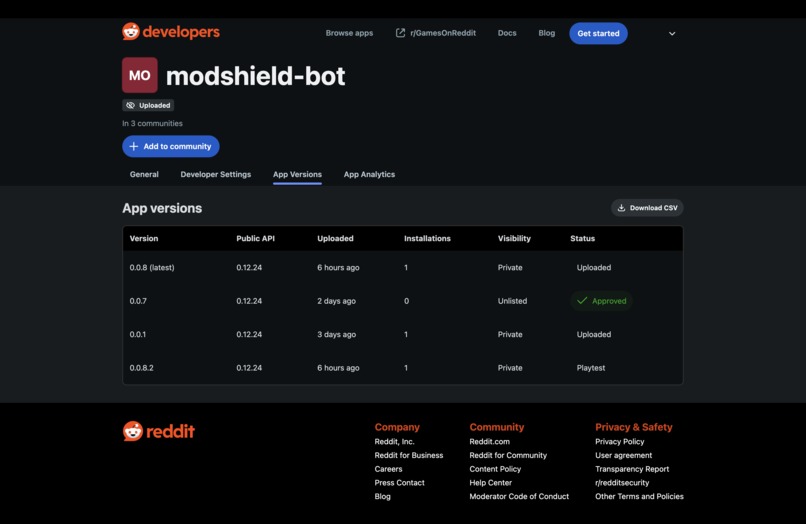Screen dimensions: 806x524
Task: Open Reddit for Community link
Action: point(508,455)
